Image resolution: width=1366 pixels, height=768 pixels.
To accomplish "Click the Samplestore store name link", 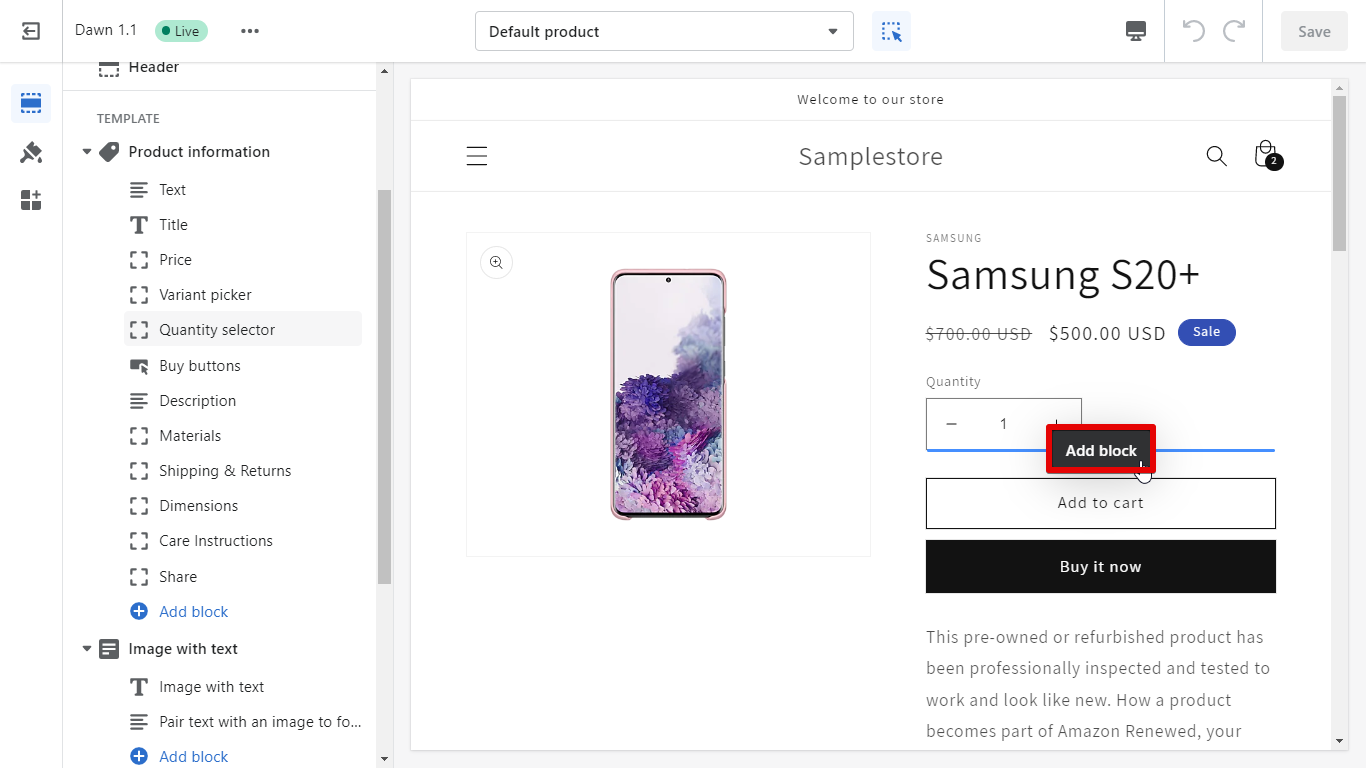I will (870, 156).
